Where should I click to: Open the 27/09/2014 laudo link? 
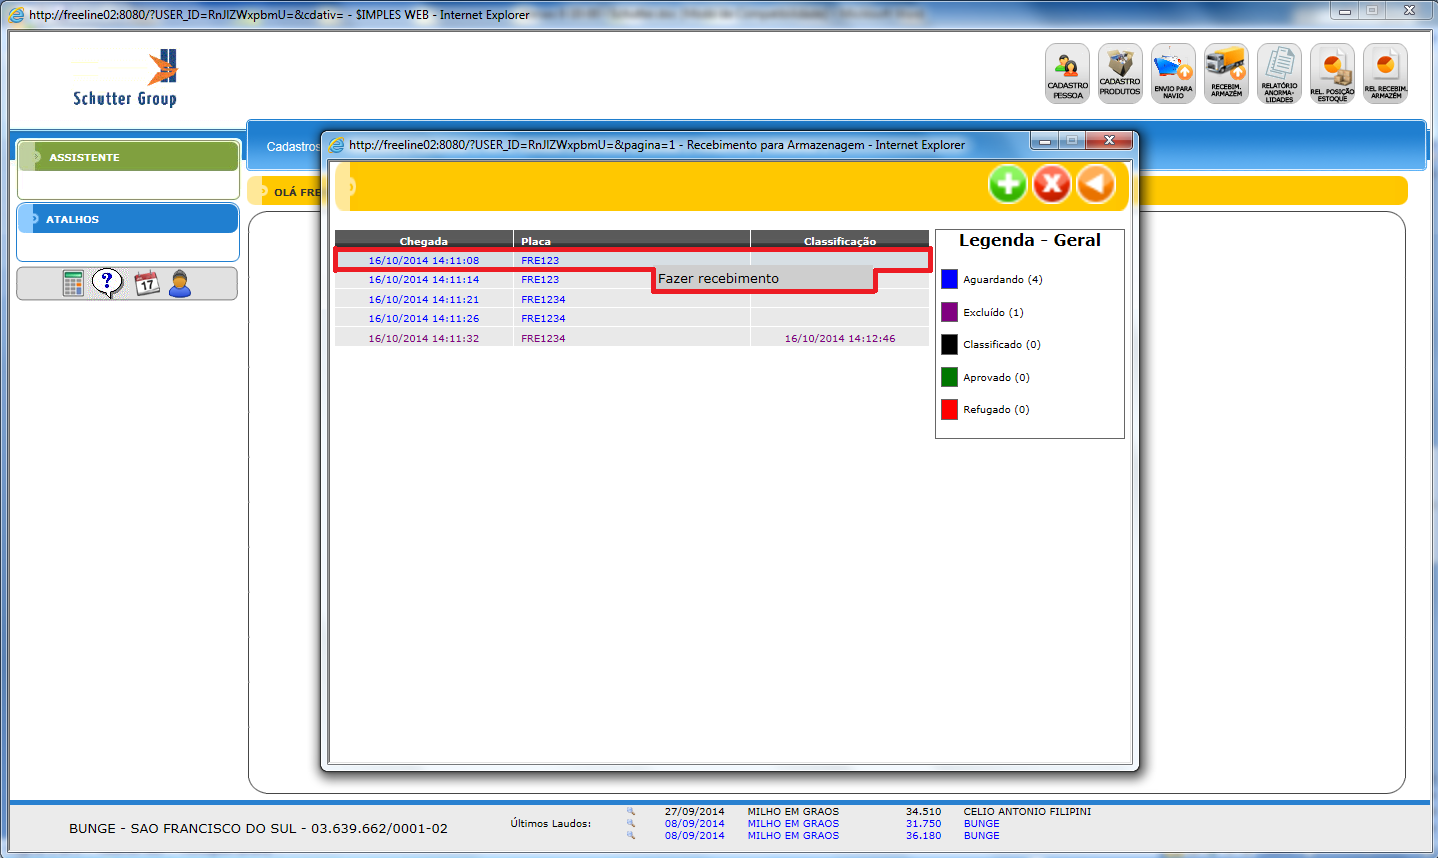pyautogui.click(x=694, y=812)
